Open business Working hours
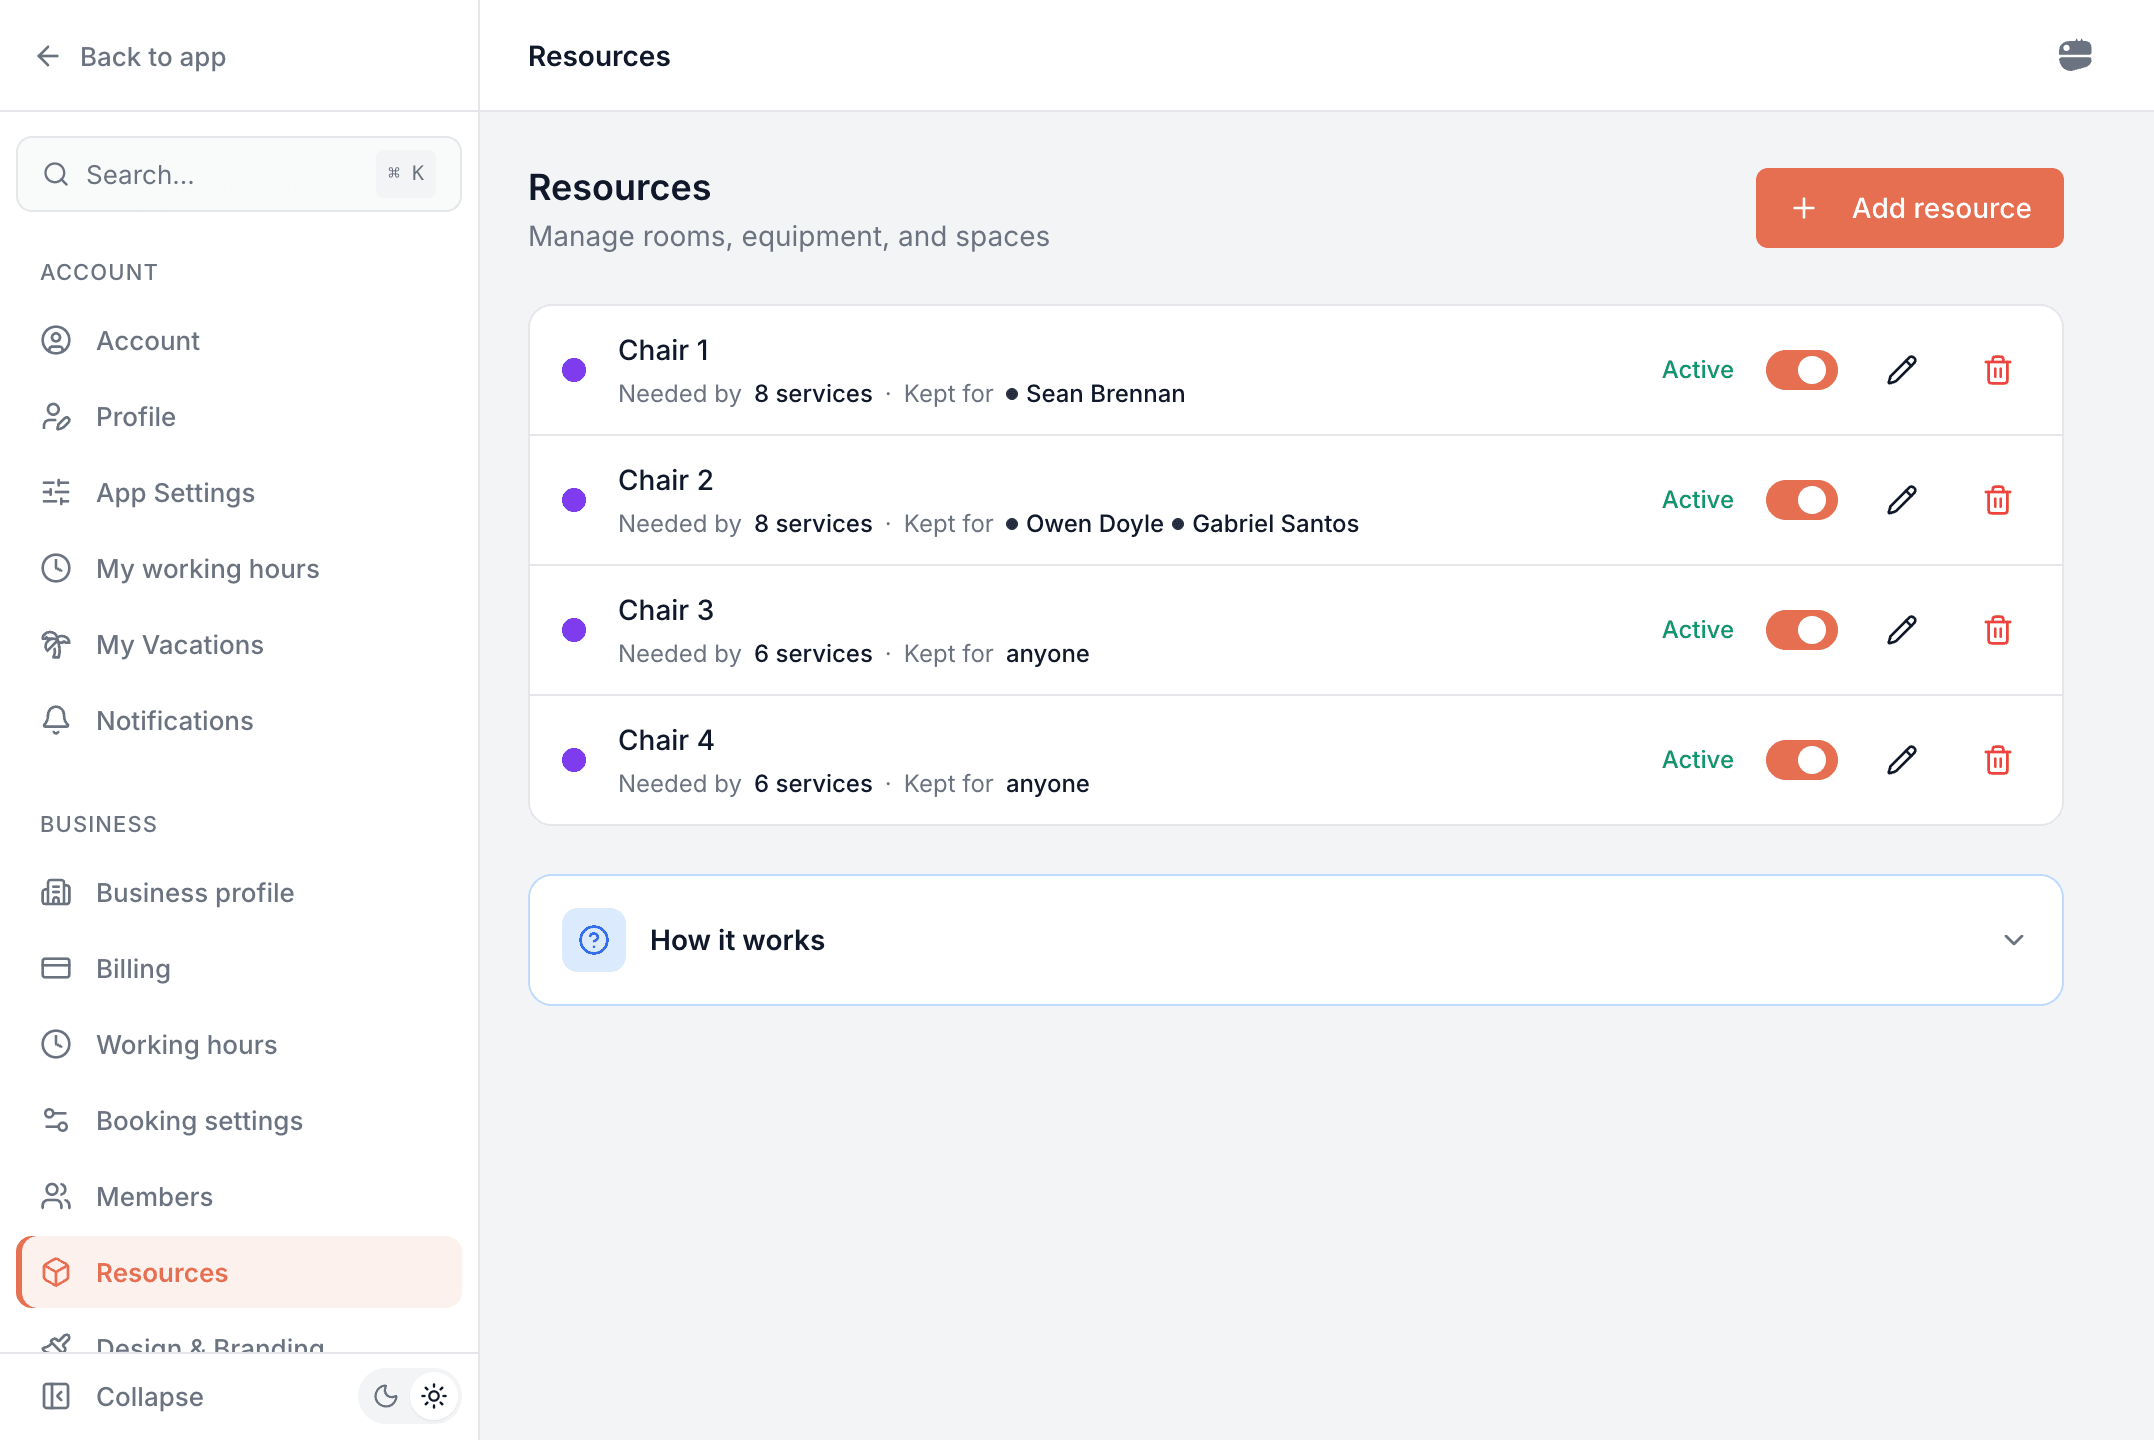This screenshot has width=2154, height=1440. pos(238,1045)
